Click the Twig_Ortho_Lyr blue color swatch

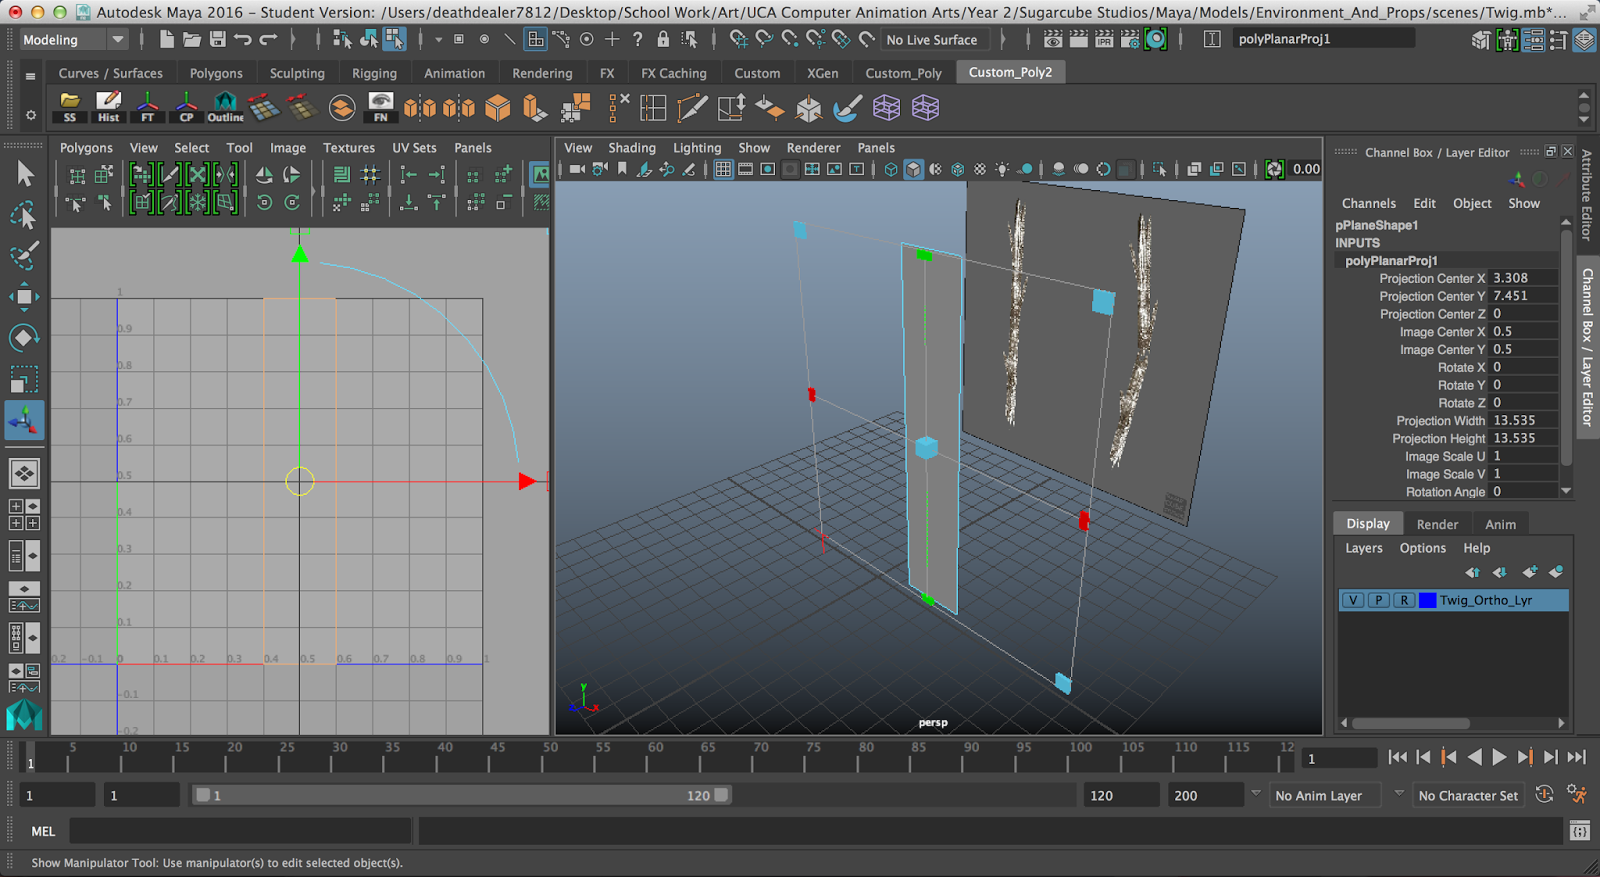1428,600
